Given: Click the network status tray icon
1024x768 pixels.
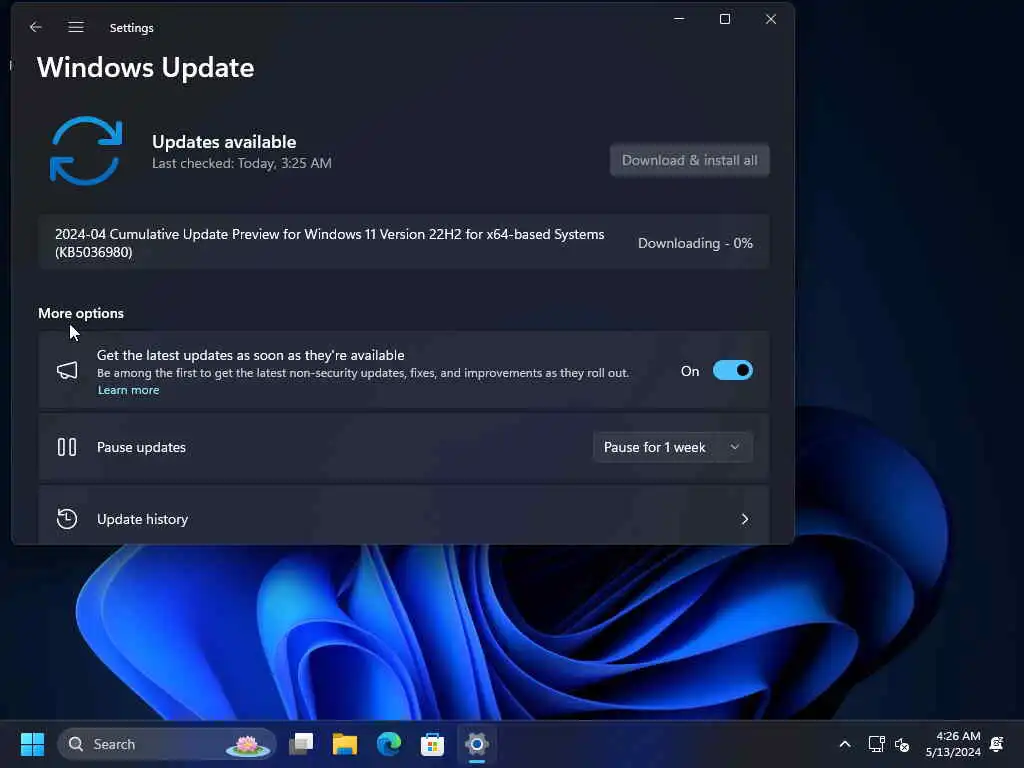Looking at the screenshot, I should tap(876, 744).
